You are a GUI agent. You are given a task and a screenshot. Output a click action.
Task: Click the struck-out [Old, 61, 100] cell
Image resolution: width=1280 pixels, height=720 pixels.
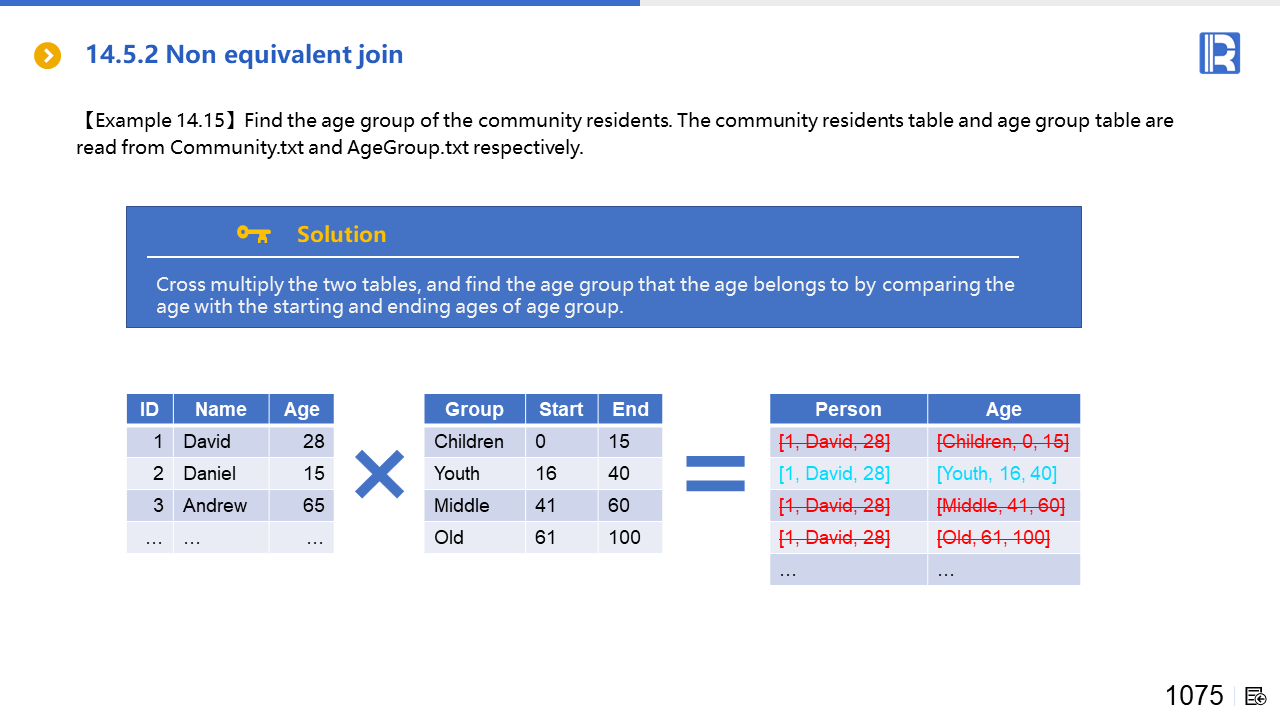point(993,537)
